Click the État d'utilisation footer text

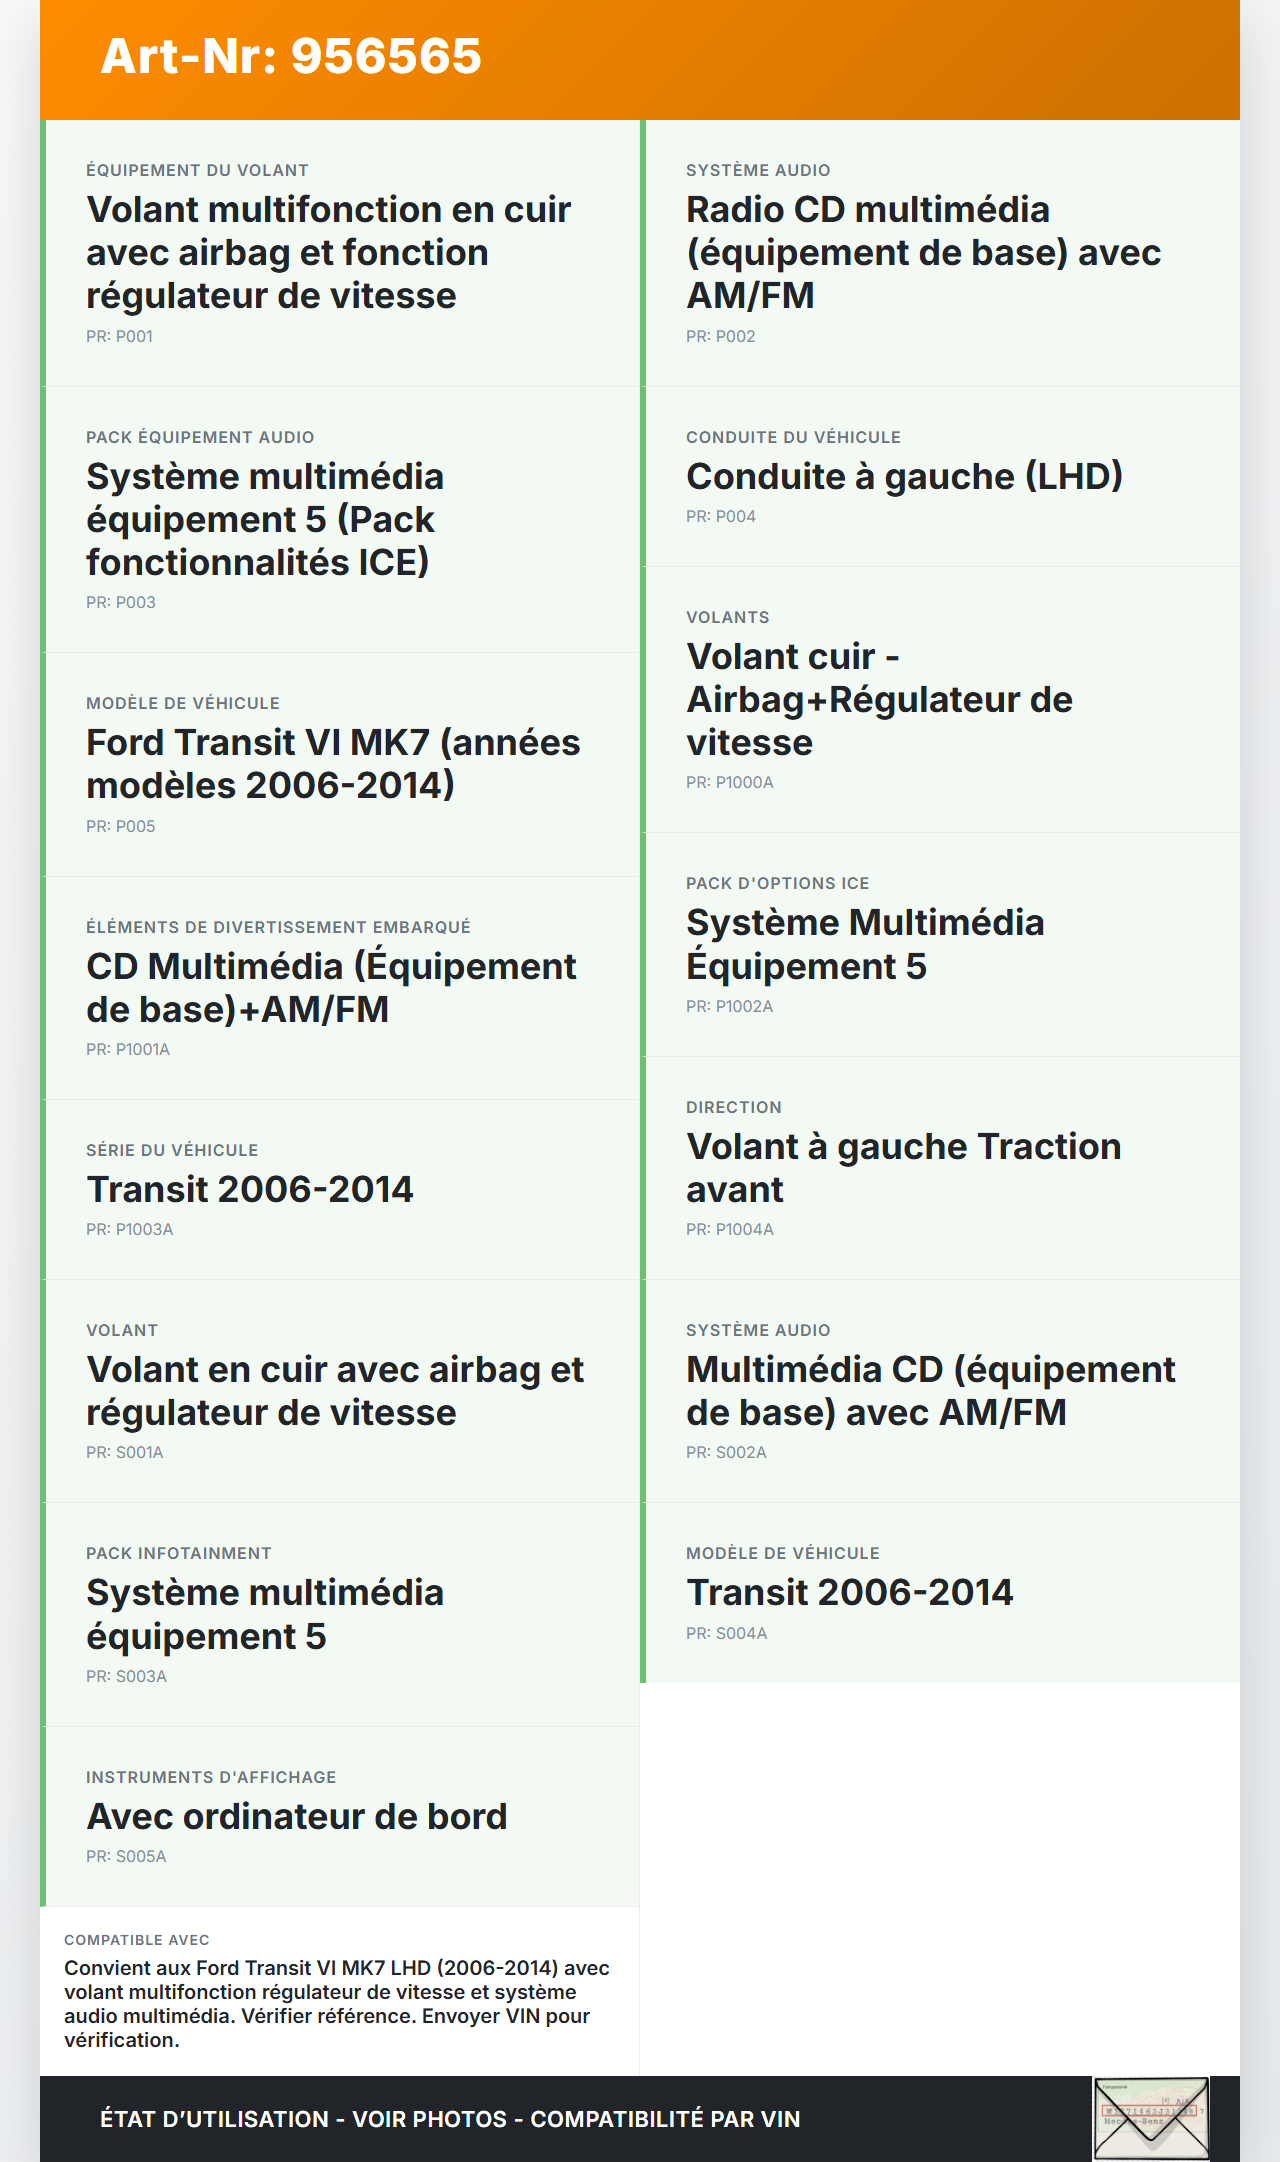(x=450, y=2119)
